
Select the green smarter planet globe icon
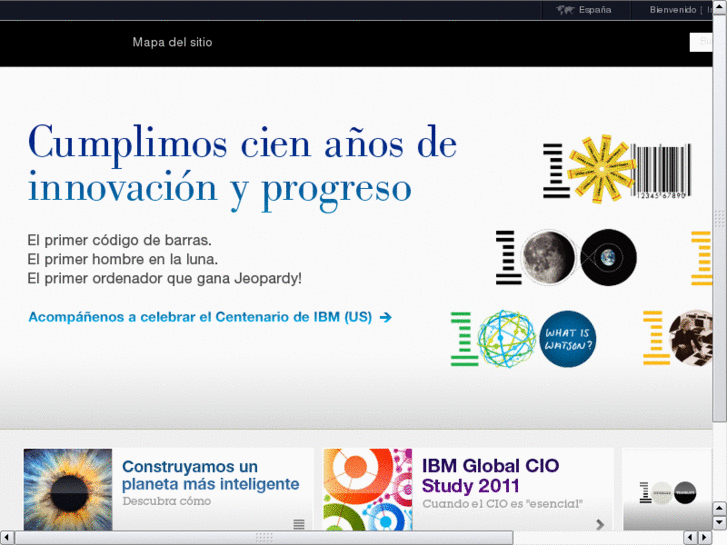click(506, 339)
